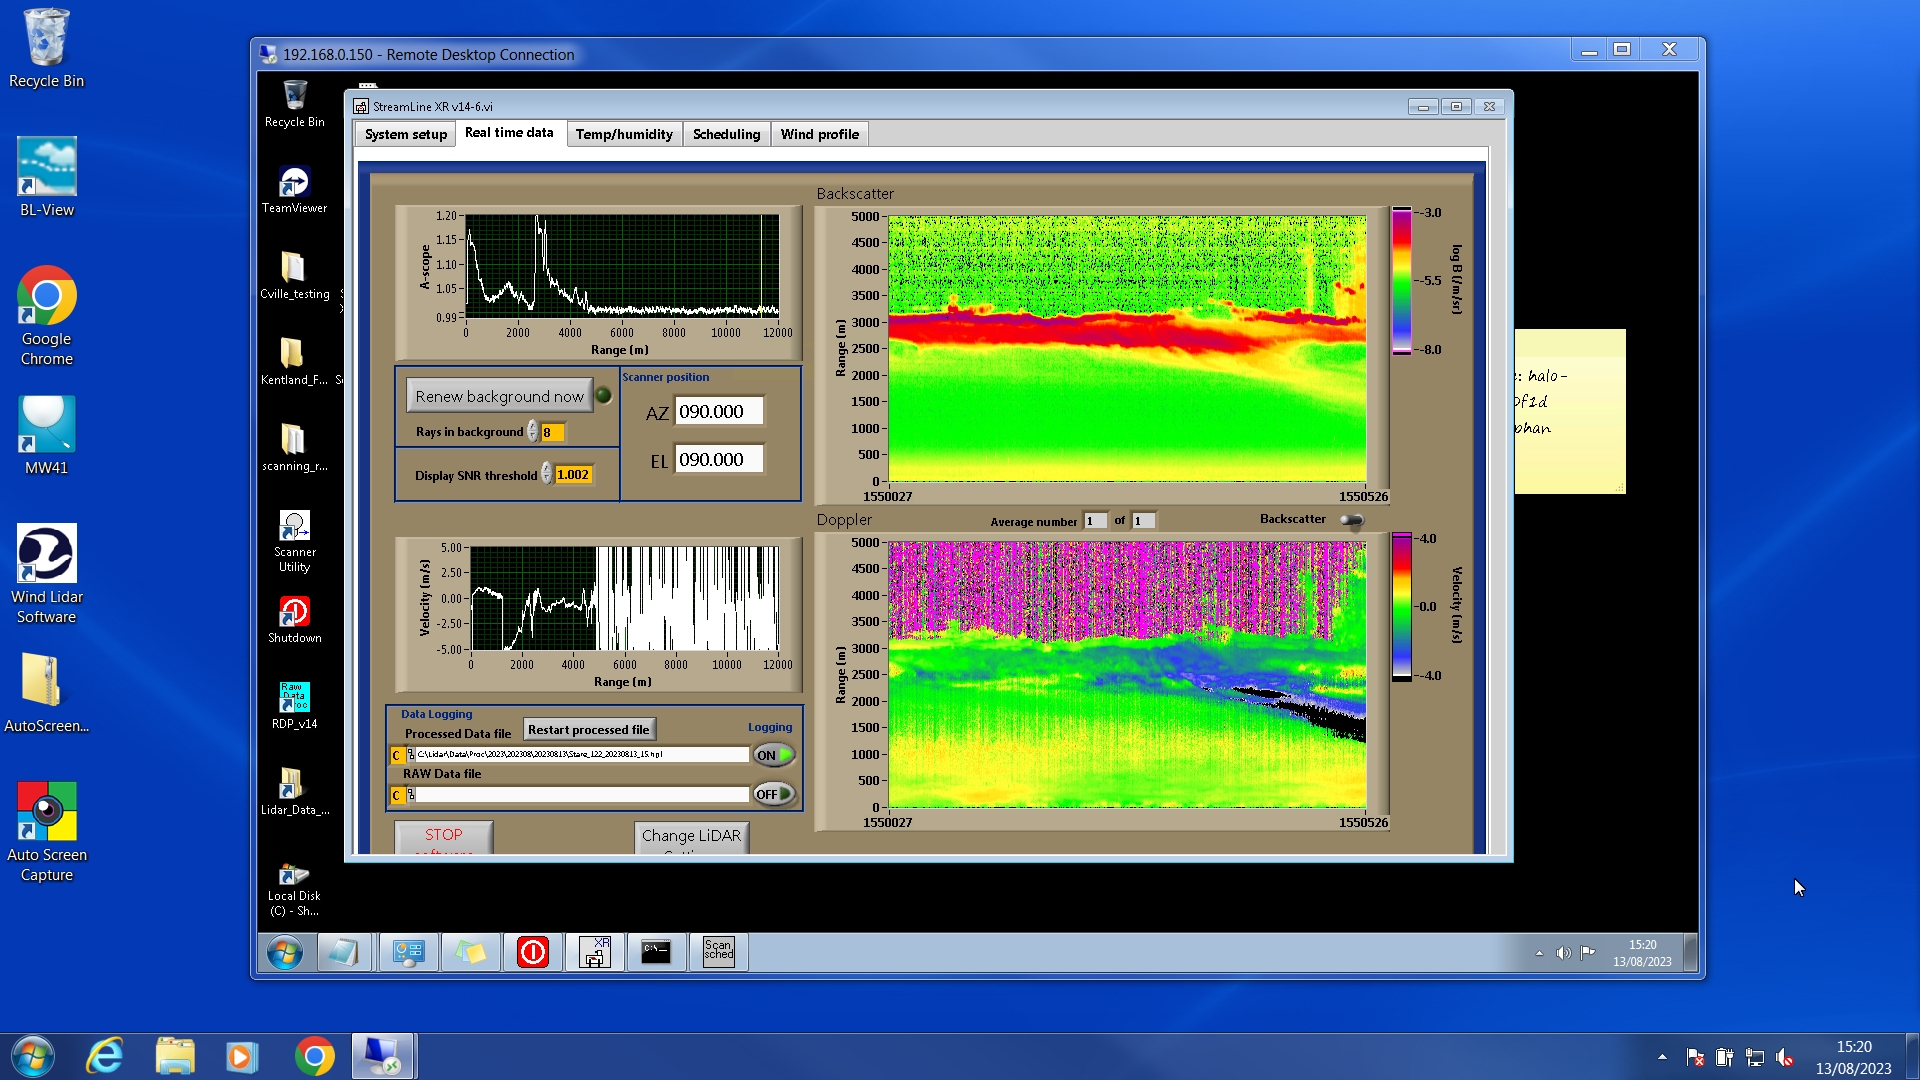Click the red Shutdown desktop icon

point(294,612)
